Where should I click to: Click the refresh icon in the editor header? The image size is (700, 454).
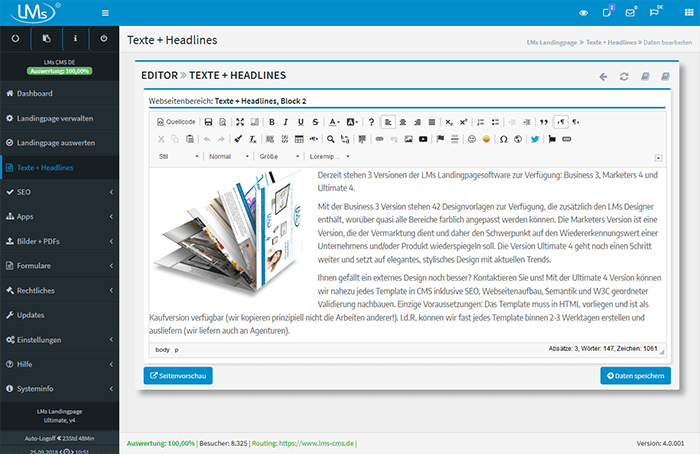(625, 76)
